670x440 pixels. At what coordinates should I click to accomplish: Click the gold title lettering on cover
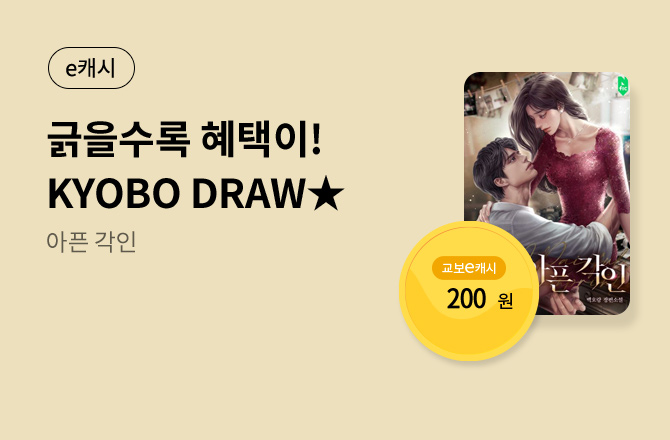click(582, 278)
